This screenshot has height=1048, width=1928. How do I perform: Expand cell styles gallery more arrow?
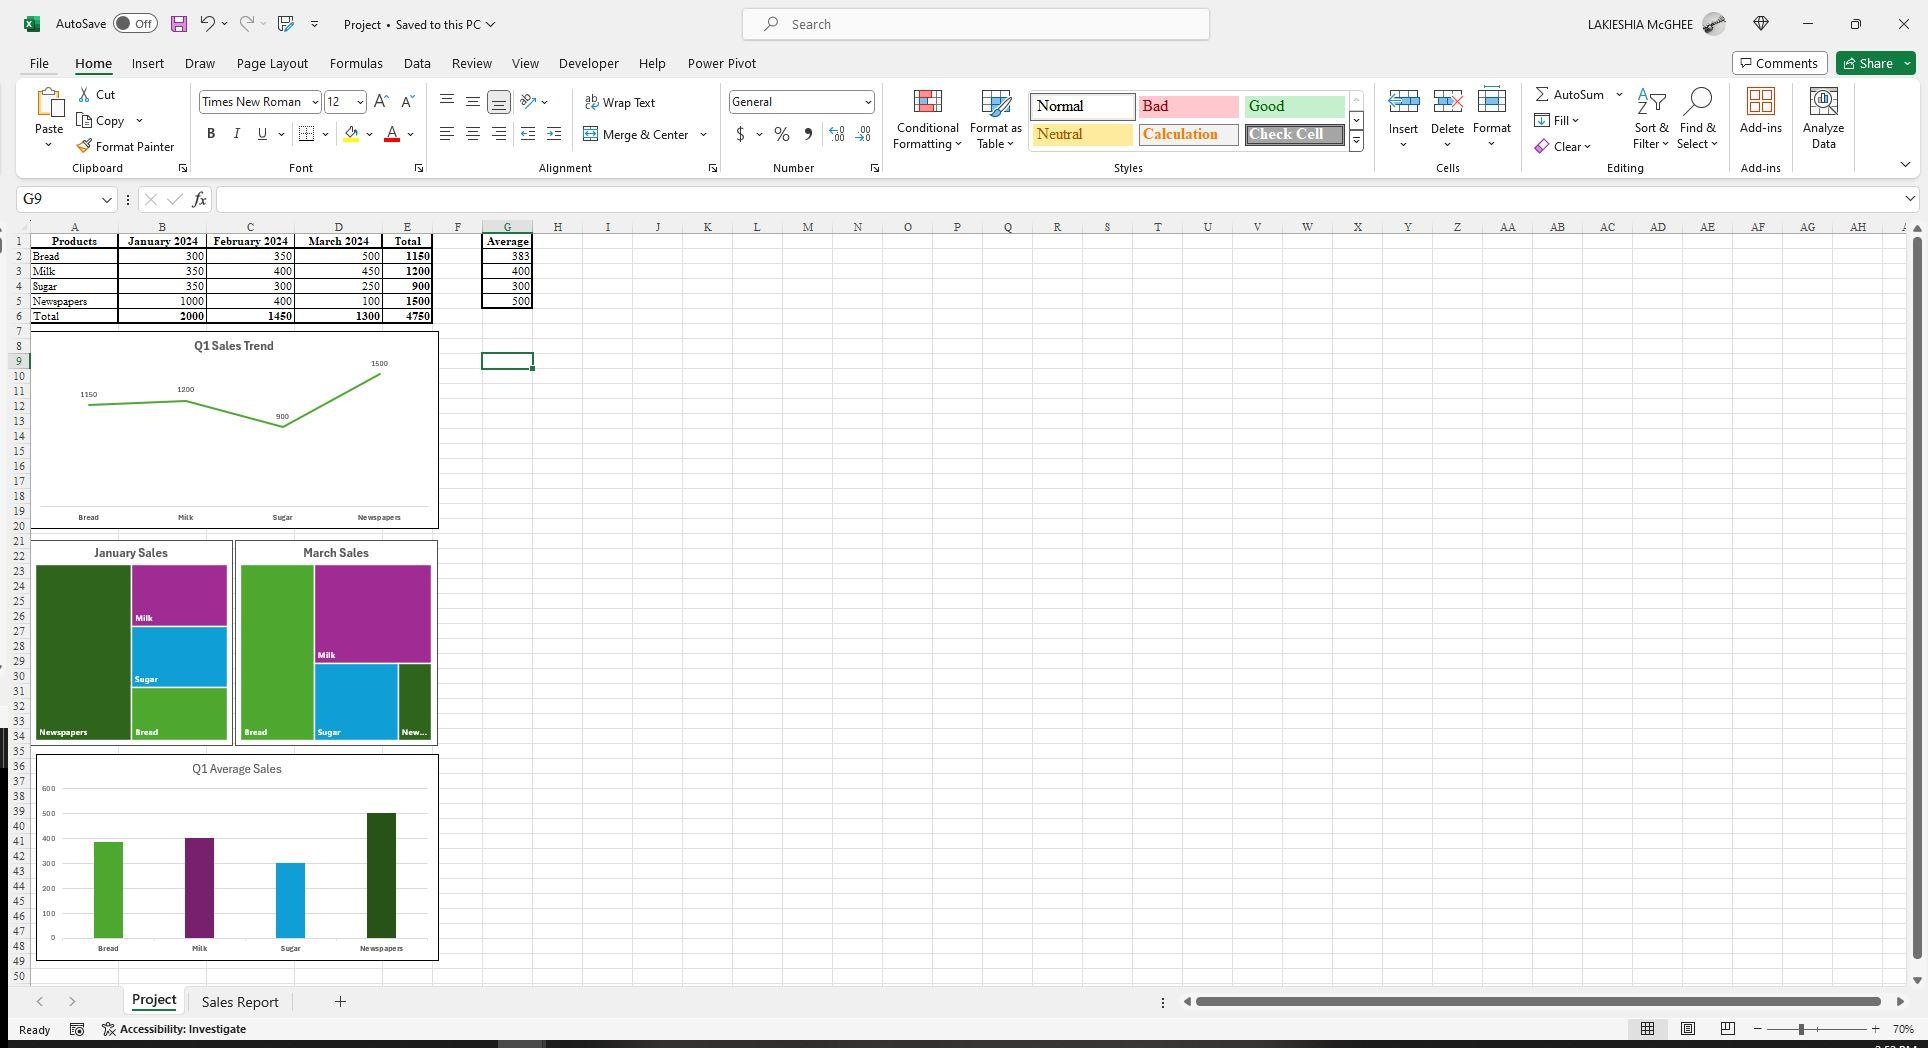(x=1356, y=142)
